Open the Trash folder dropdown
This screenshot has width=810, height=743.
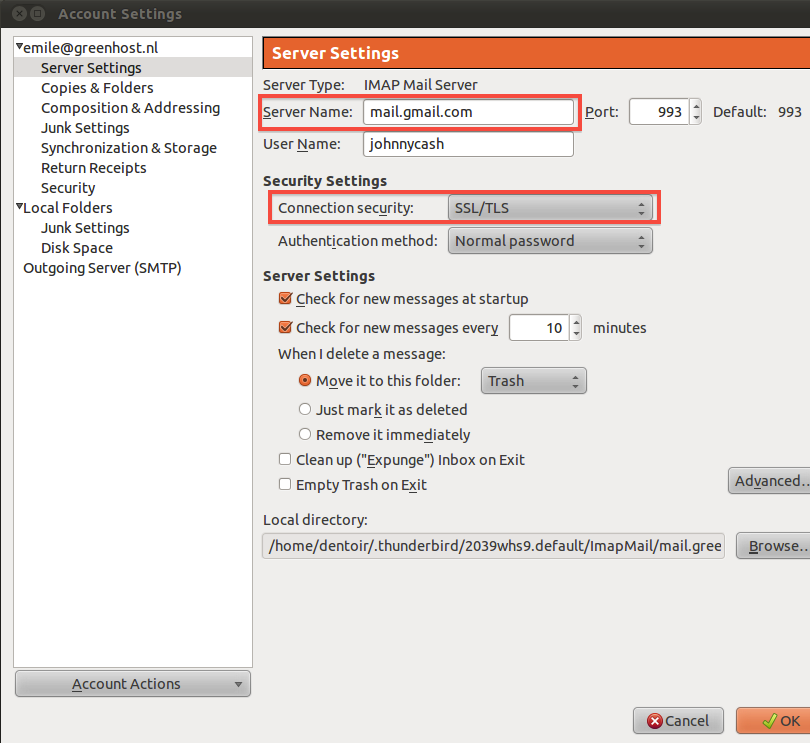[533, 381]
